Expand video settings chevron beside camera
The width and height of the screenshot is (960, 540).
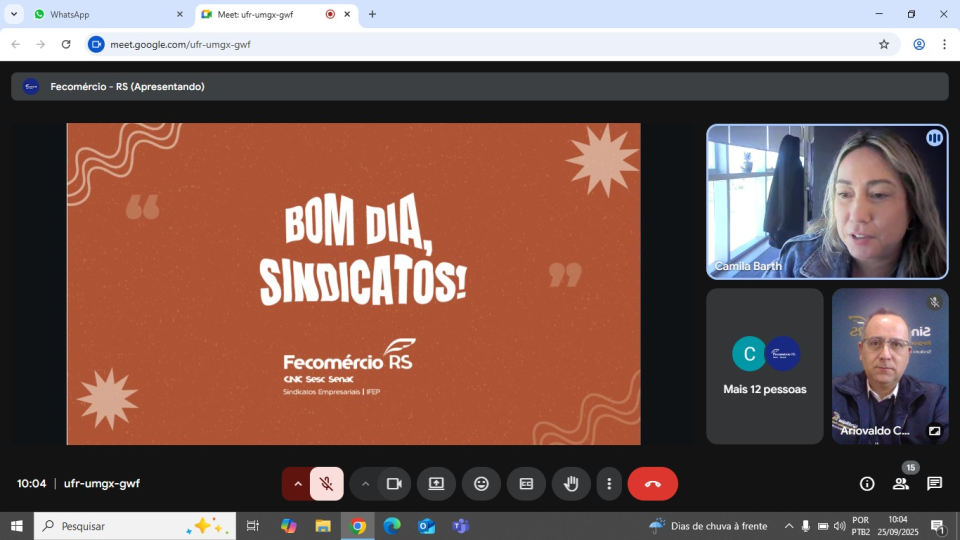pyautogui.click(x=365, y=484)
